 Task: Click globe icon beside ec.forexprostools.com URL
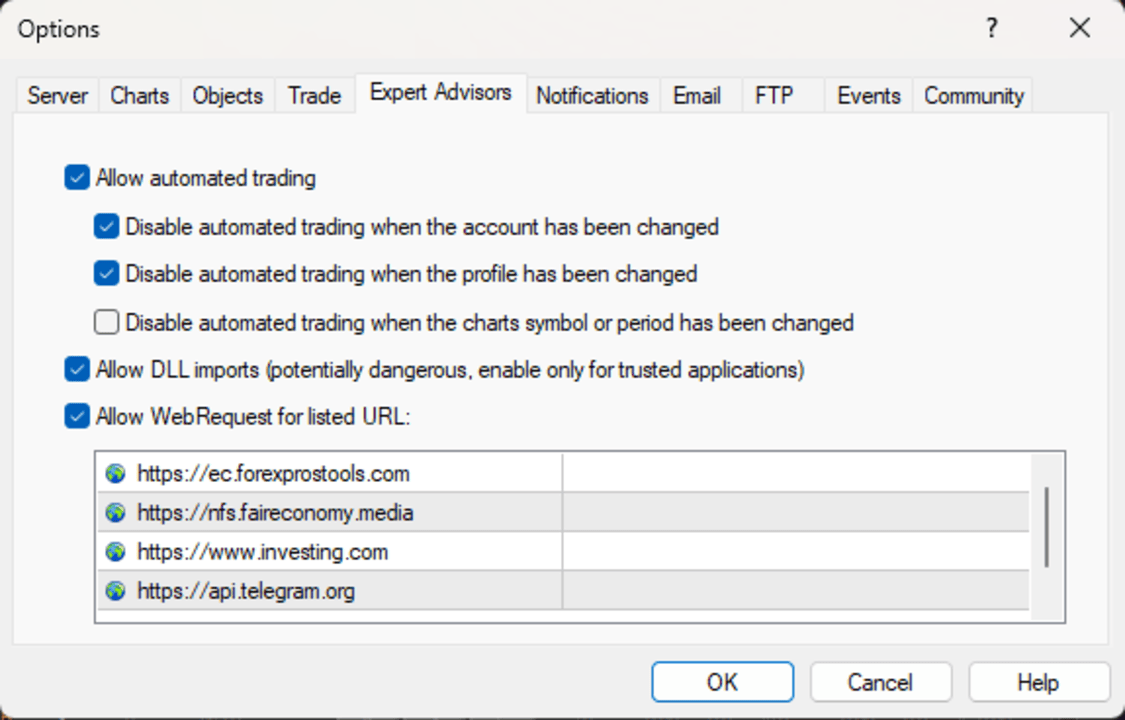[116, 473]
